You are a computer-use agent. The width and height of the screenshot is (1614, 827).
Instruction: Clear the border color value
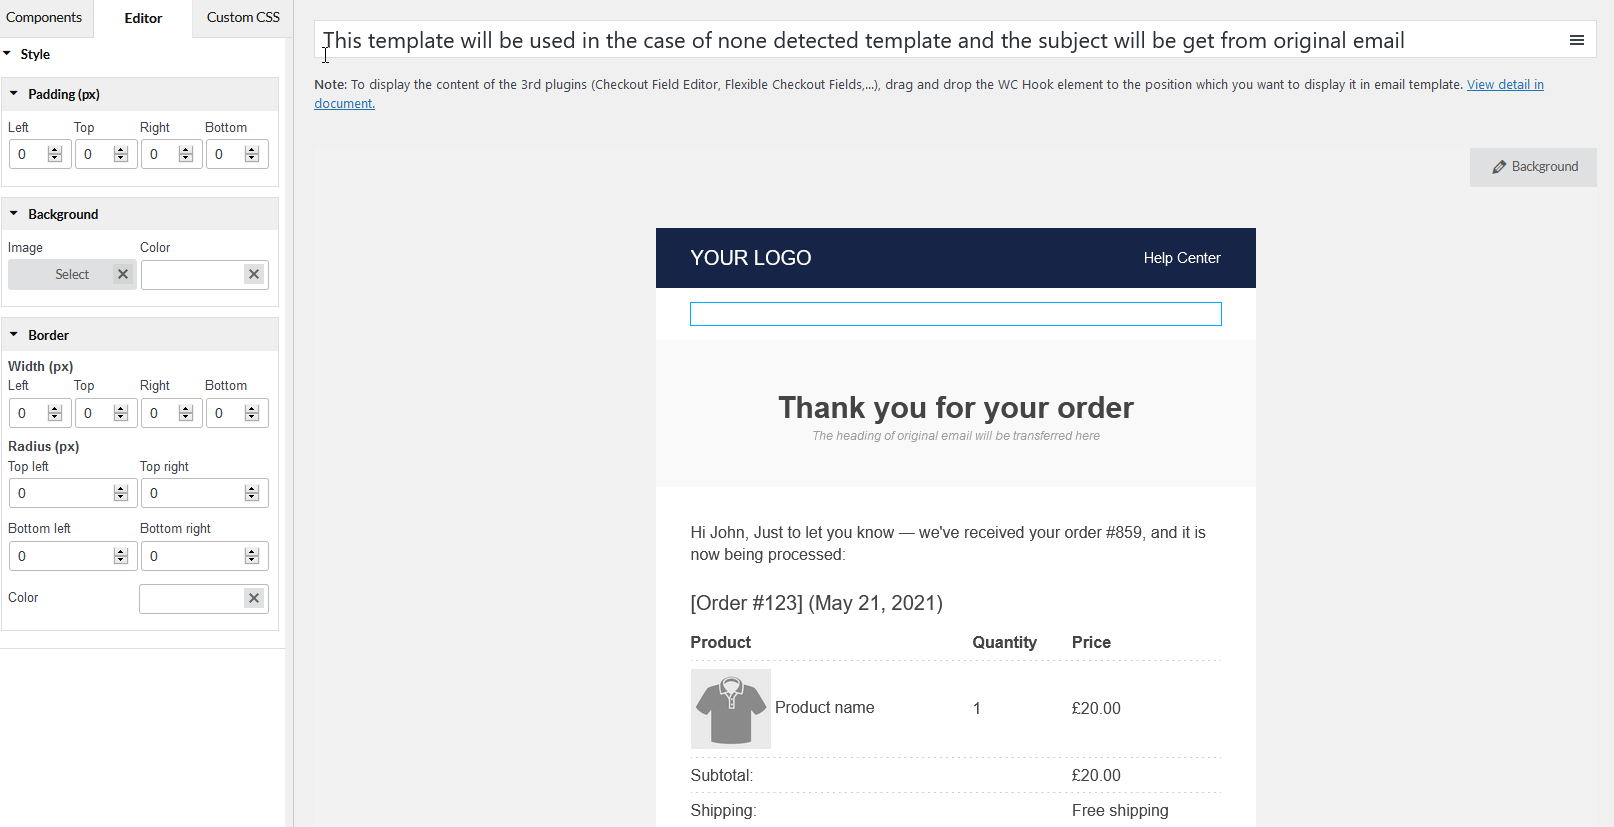tap(254, 598)
